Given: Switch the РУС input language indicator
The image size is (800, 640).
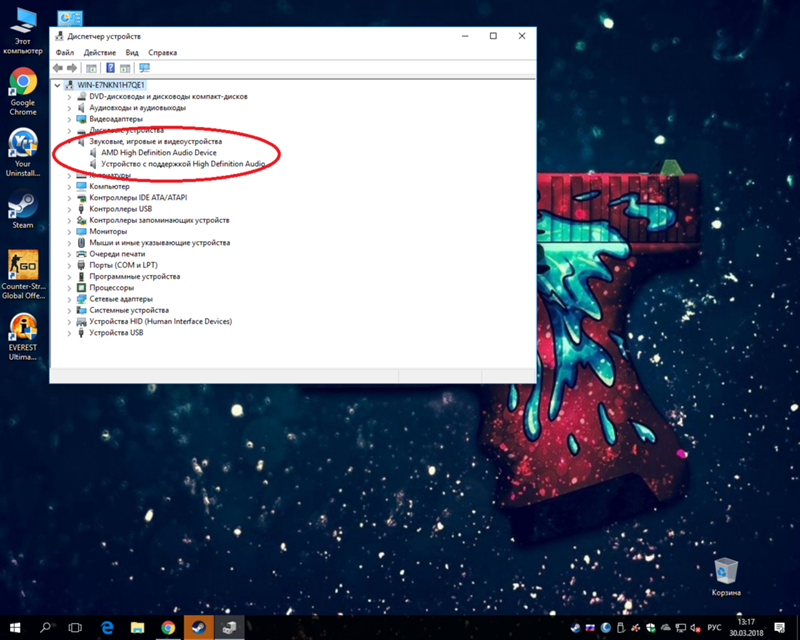Looking at the screenshot, I should [714, 628].
